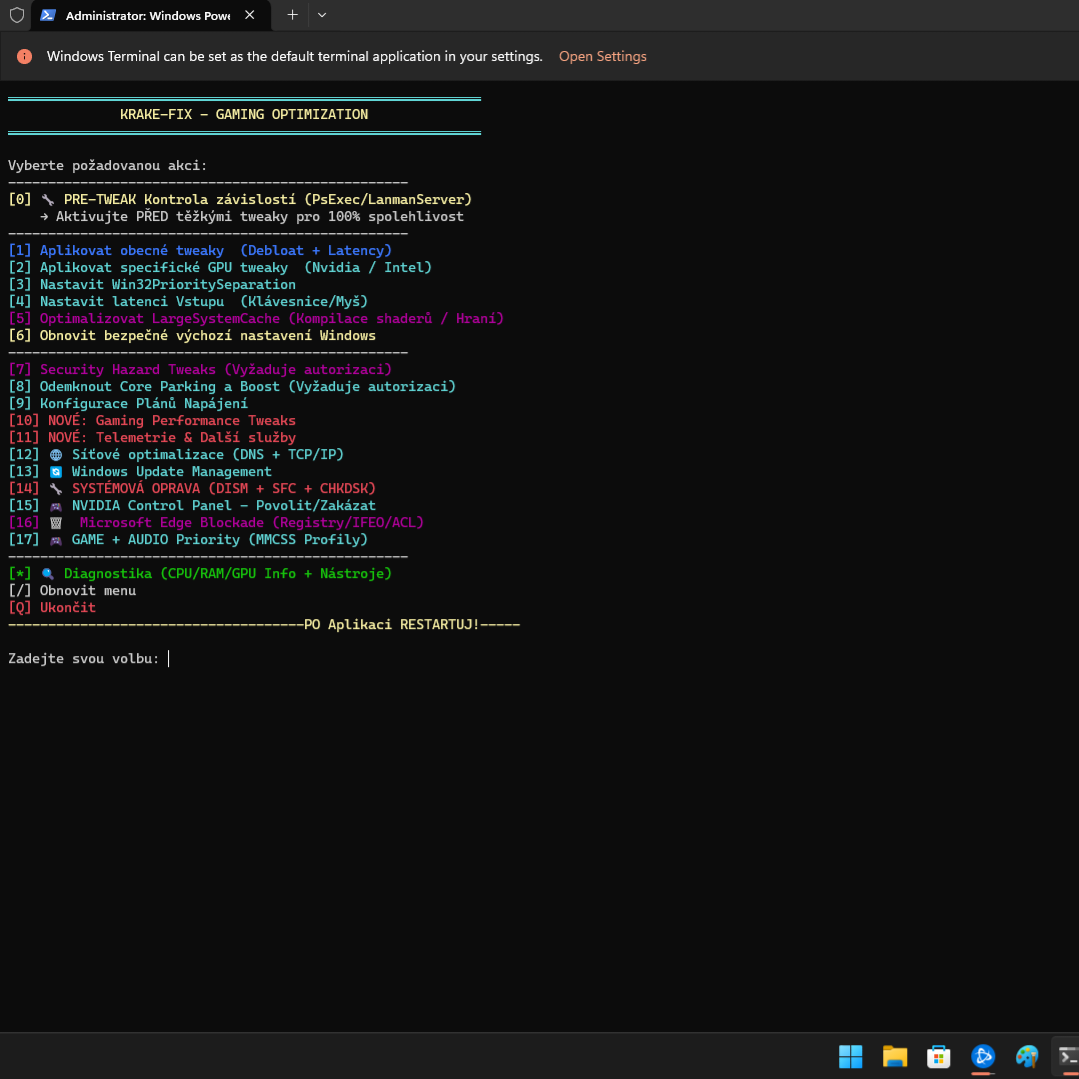Click the orange info icon in notification bar

pyautogui.click(x=25, y=57)
